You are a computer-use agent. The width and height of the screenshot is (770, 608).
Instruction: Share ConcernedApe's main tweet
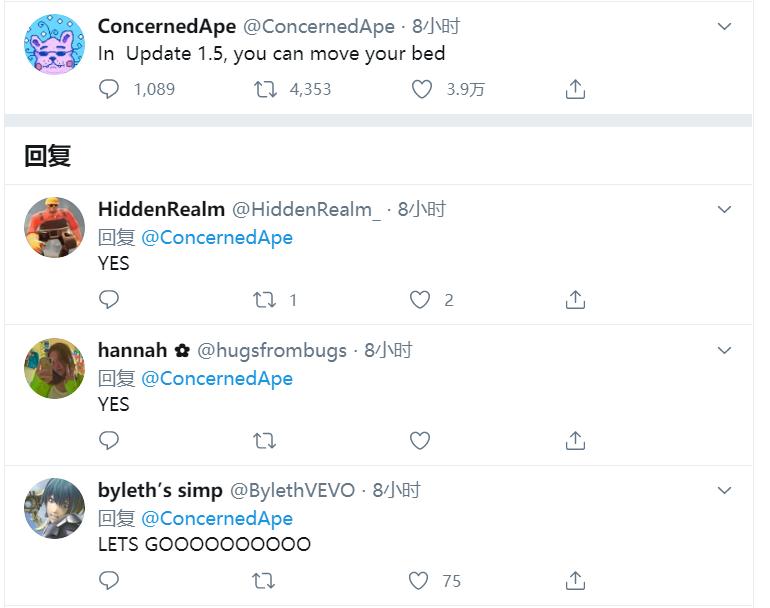575,89
